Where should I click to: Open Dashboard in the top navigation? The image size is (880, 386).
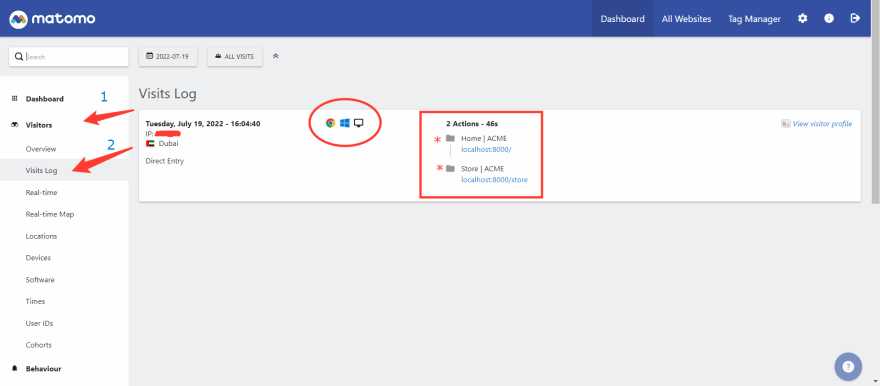[x=622, y=19]
